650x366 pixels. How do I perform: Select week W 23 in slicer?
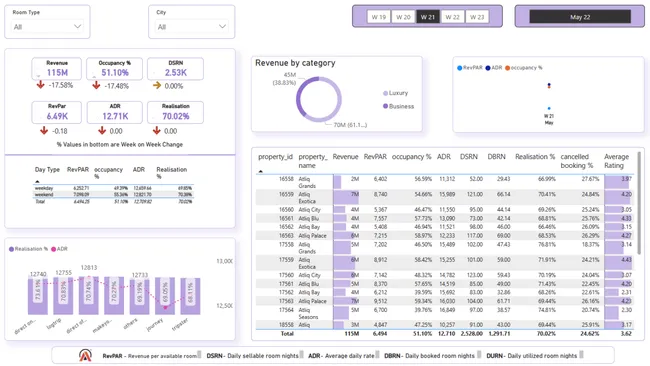pyautogui.click(x=477, y=17)
